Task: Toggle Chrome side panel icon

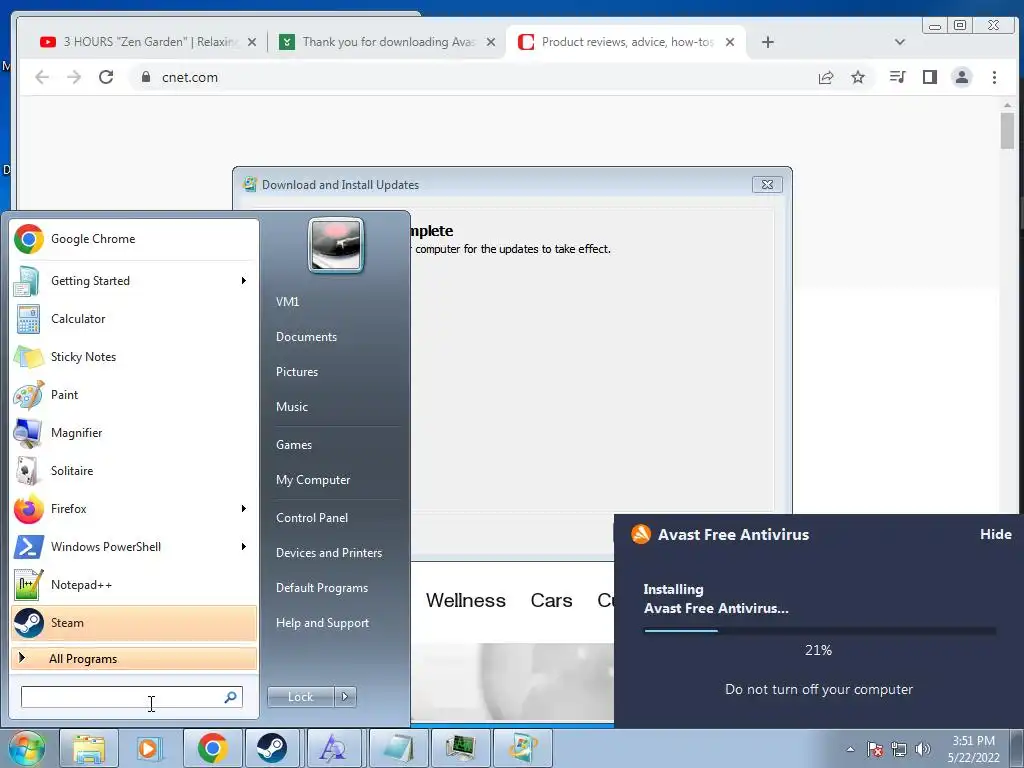Action: coord(930,77)
